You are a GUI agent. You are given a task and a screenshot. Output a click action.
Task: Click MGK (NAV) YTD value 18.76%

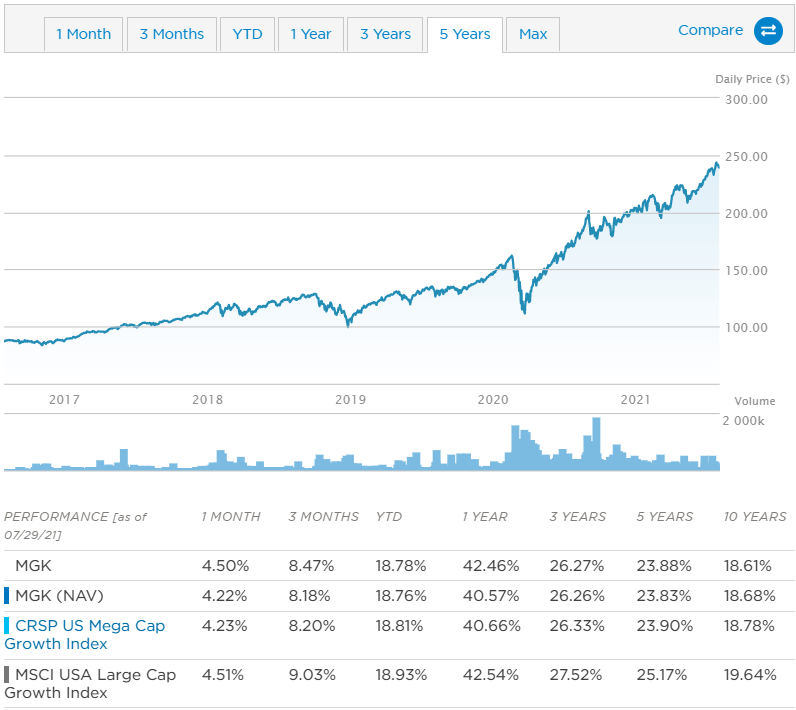[x=401, y=595]
